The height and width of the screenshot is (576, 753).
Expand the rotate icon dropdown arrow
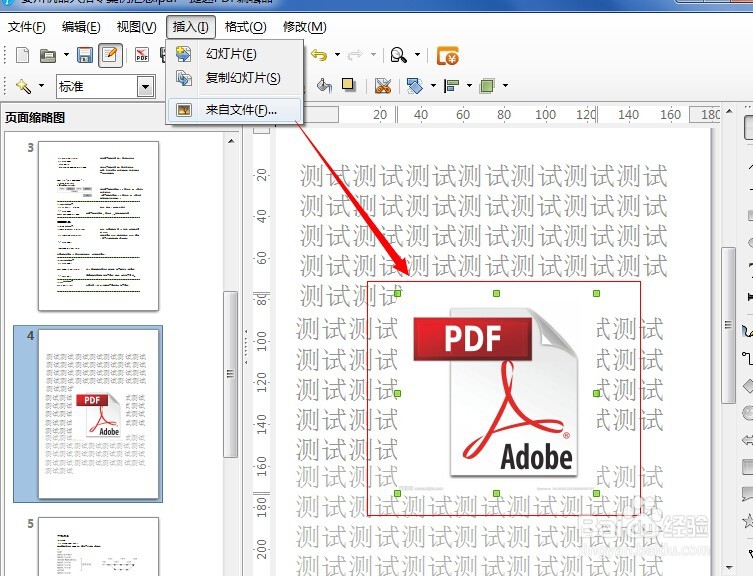point(433,86)
